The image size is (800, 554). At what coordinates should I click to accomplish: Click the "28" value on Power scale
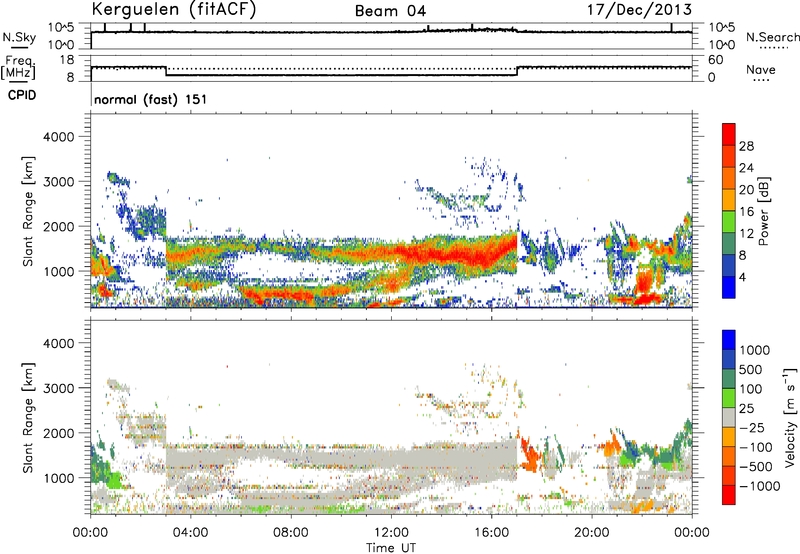point(746,146)
